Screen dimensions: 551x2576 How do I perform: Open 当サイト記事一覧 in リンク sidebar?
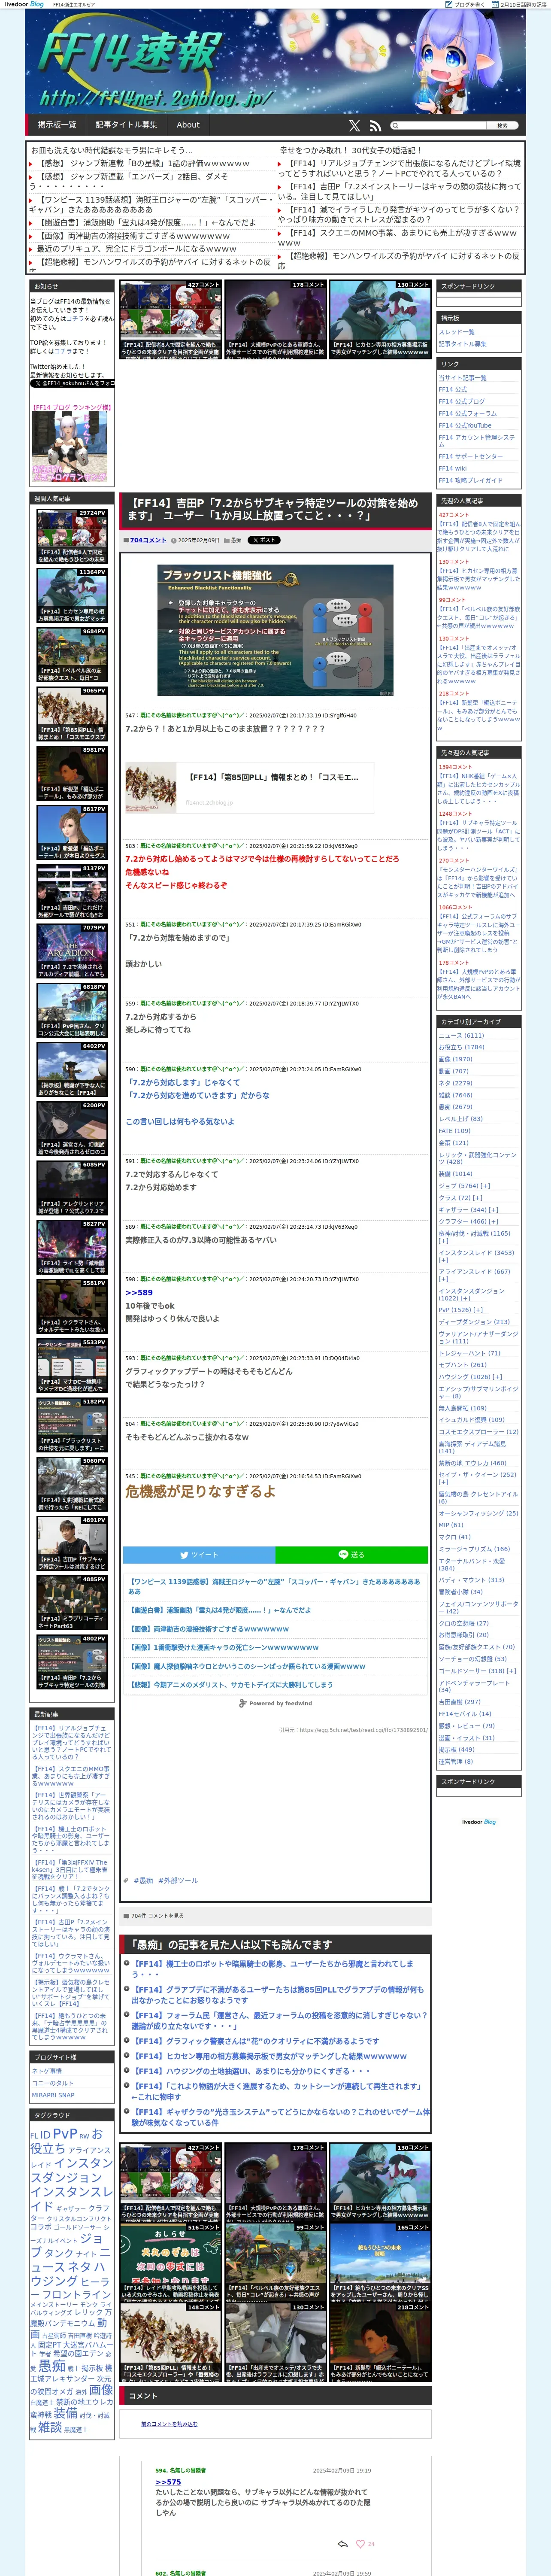pyautogui.click(x=462, y=378)
